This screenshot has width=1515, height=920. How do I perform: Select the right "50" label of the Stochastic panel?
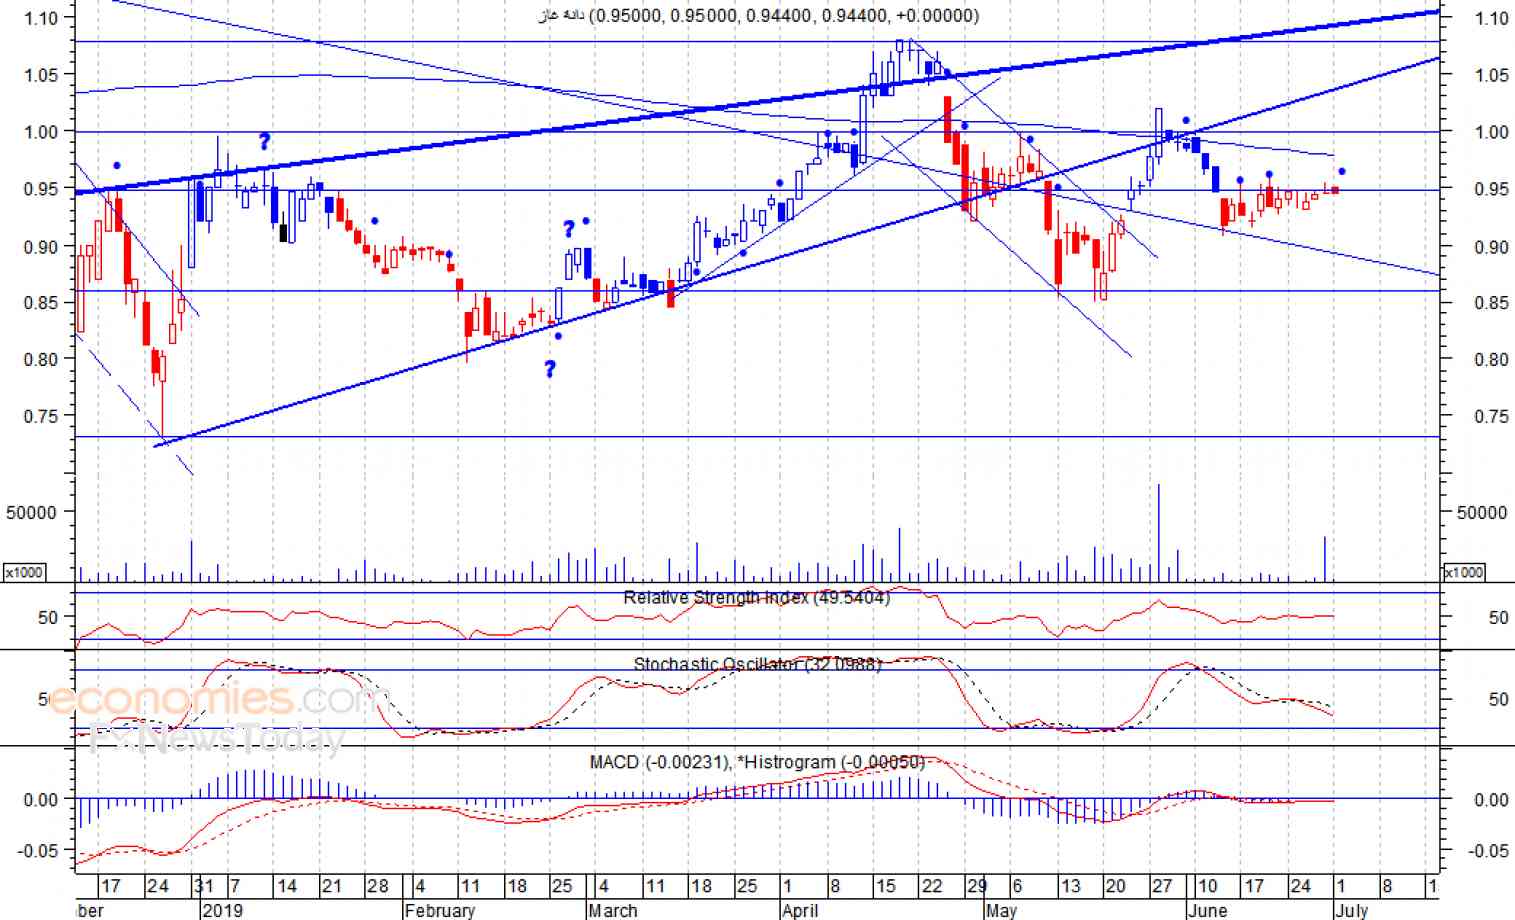[1498, 699]
